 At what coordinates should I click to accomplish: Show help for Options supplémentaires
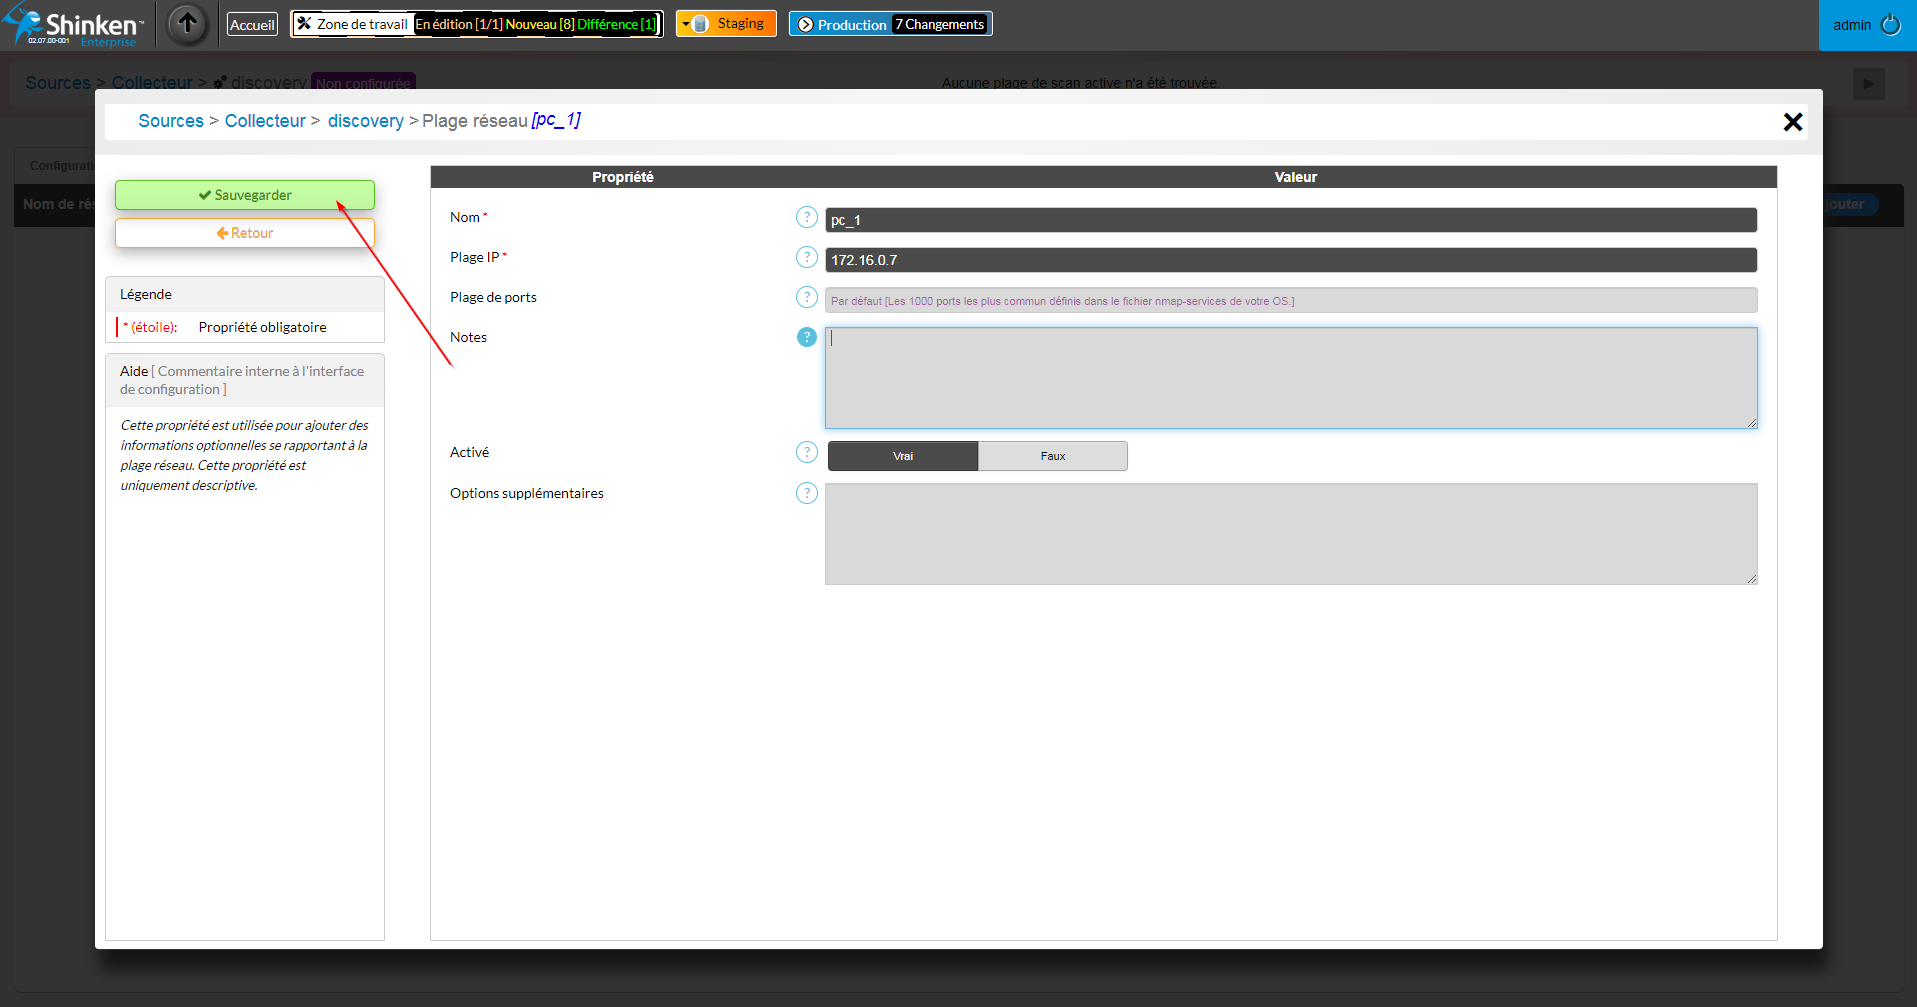pos(806,493)
